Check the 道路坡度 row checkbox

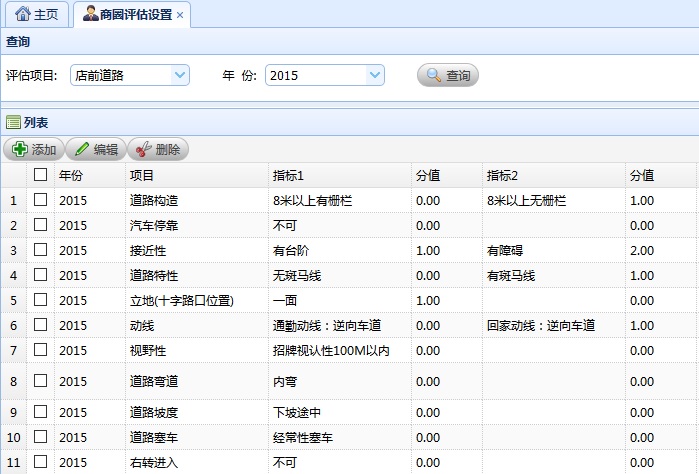41,411
